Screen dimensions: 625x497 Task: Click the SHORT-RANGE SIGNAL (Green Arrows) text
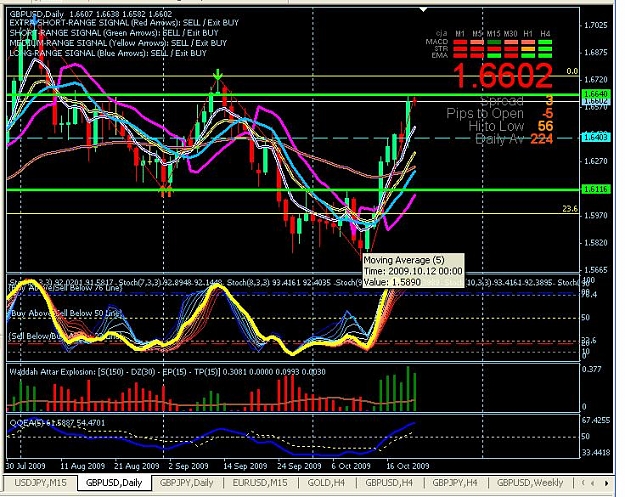coord(114,33)
